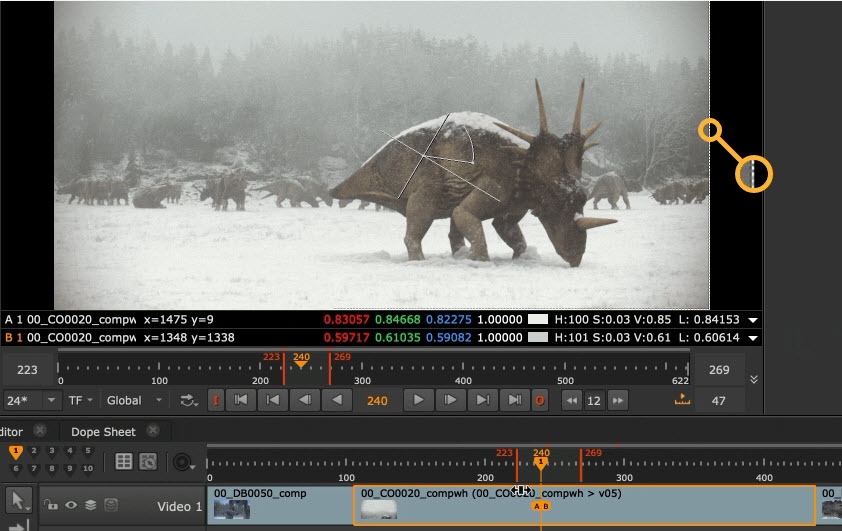Image resolution: width=842 pixels, height=531 pixels.
Task: Click the 223 in marker on sequence timeline
Action: pos(516,465)
